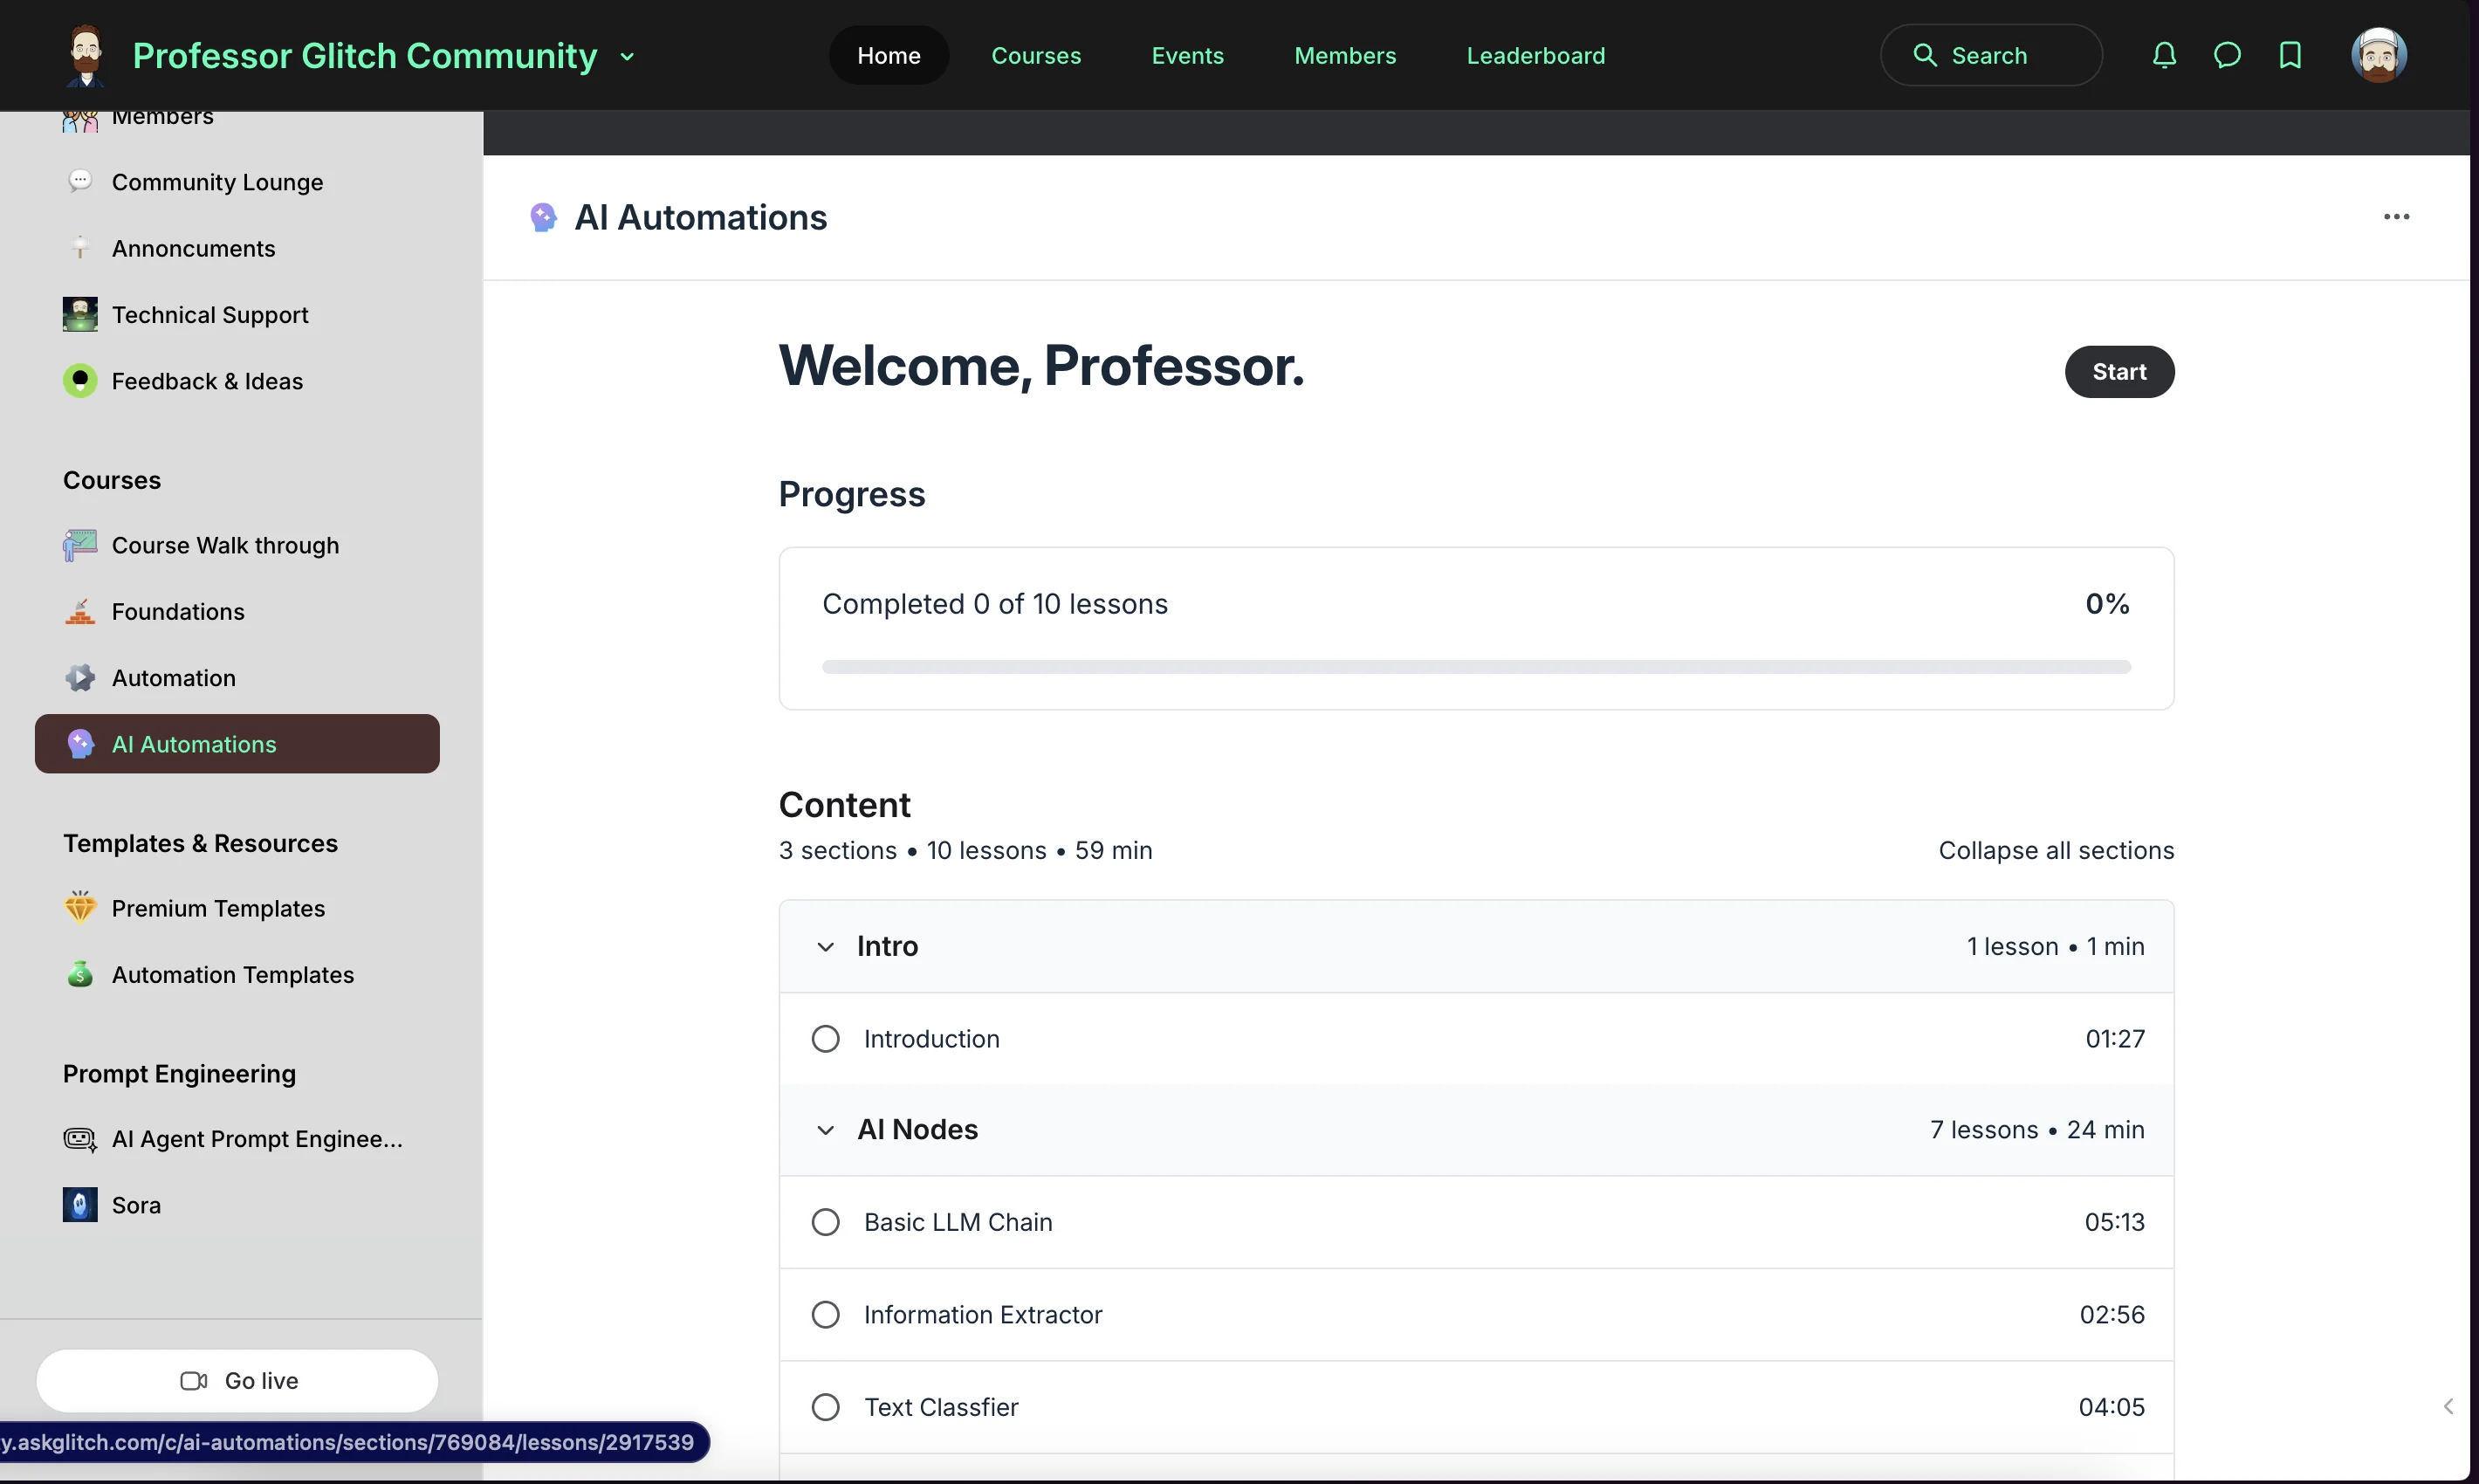Screen dimensions: 2479x1484
Task: Open the Professor Glitch Community dropdown
Action: click(x=628, y=56)
